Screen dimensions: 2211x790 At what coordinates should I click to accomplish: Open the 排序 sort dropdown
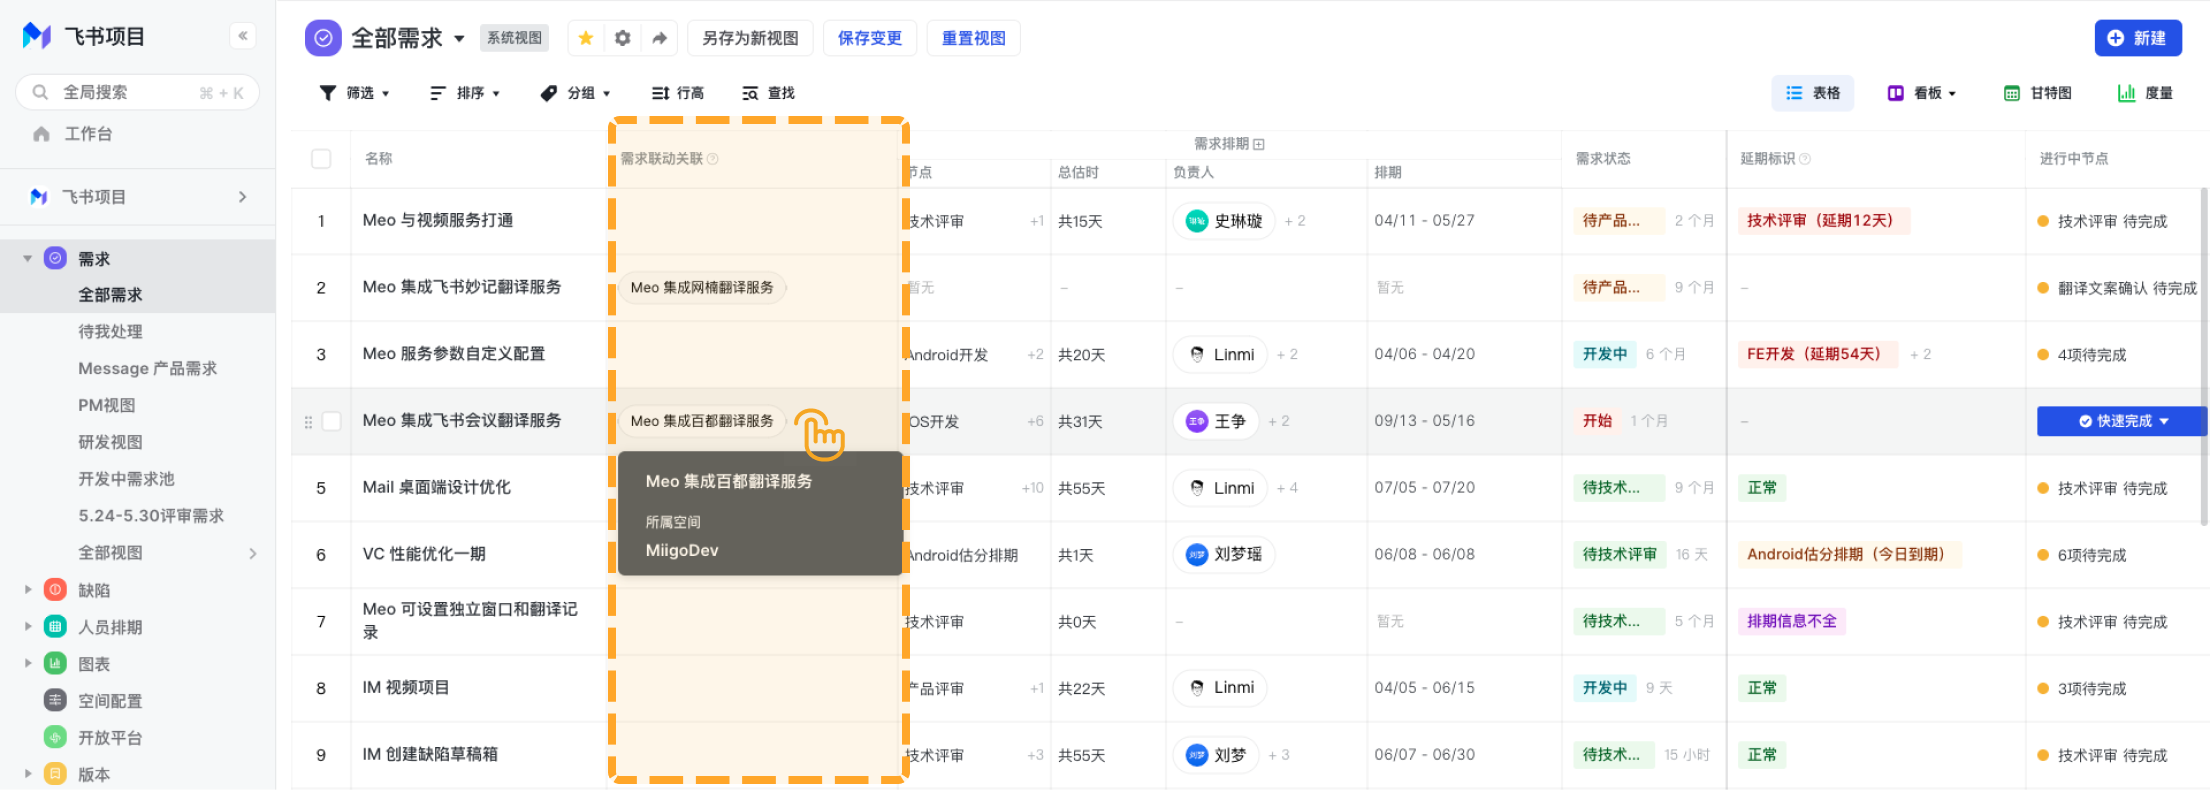click(x=464, y=93)
